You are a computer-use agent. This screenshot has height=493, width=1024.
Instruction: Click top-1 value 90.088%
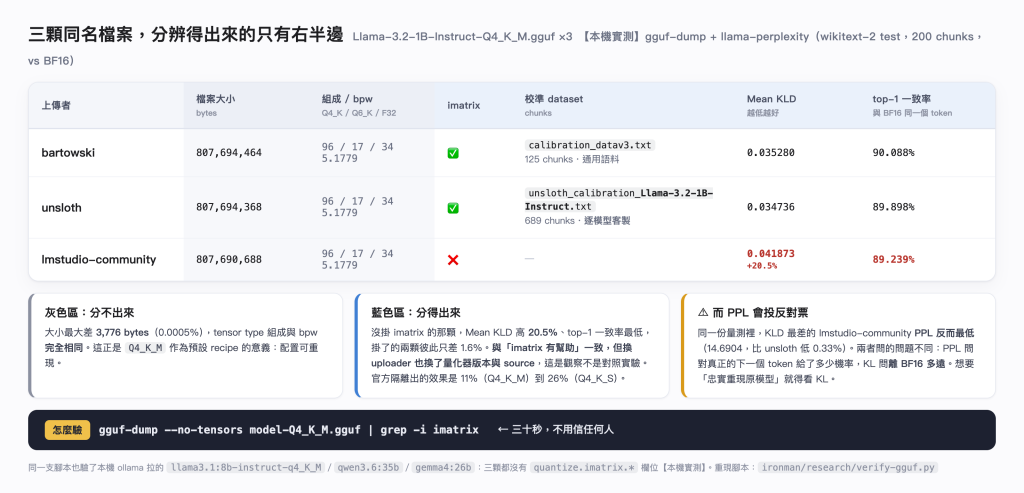(x=893, y=153)
